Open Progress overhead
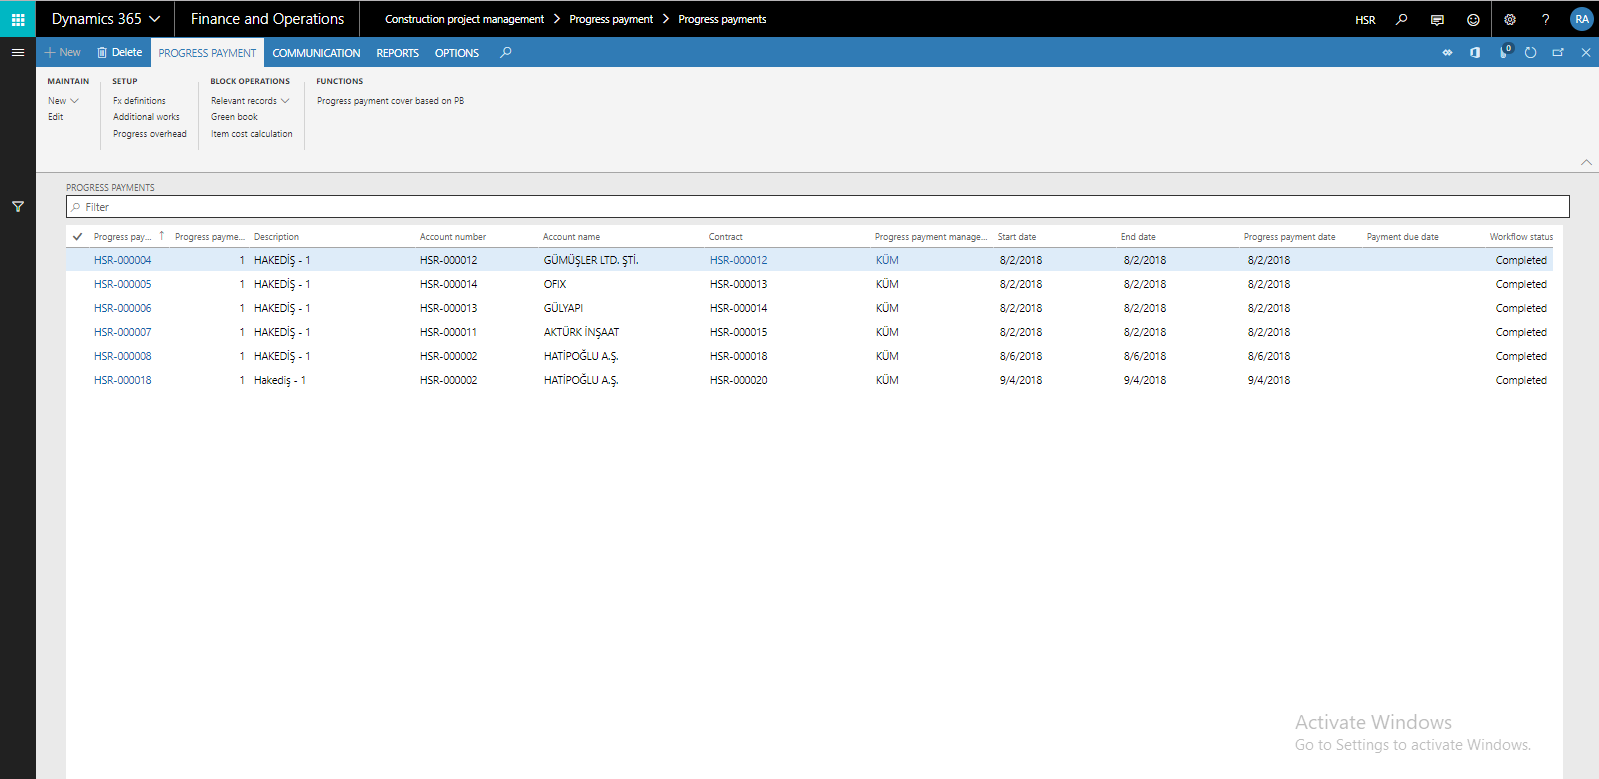Viewport: 1599px width, 779px height. pyautogui.click(x=150, y=134)
